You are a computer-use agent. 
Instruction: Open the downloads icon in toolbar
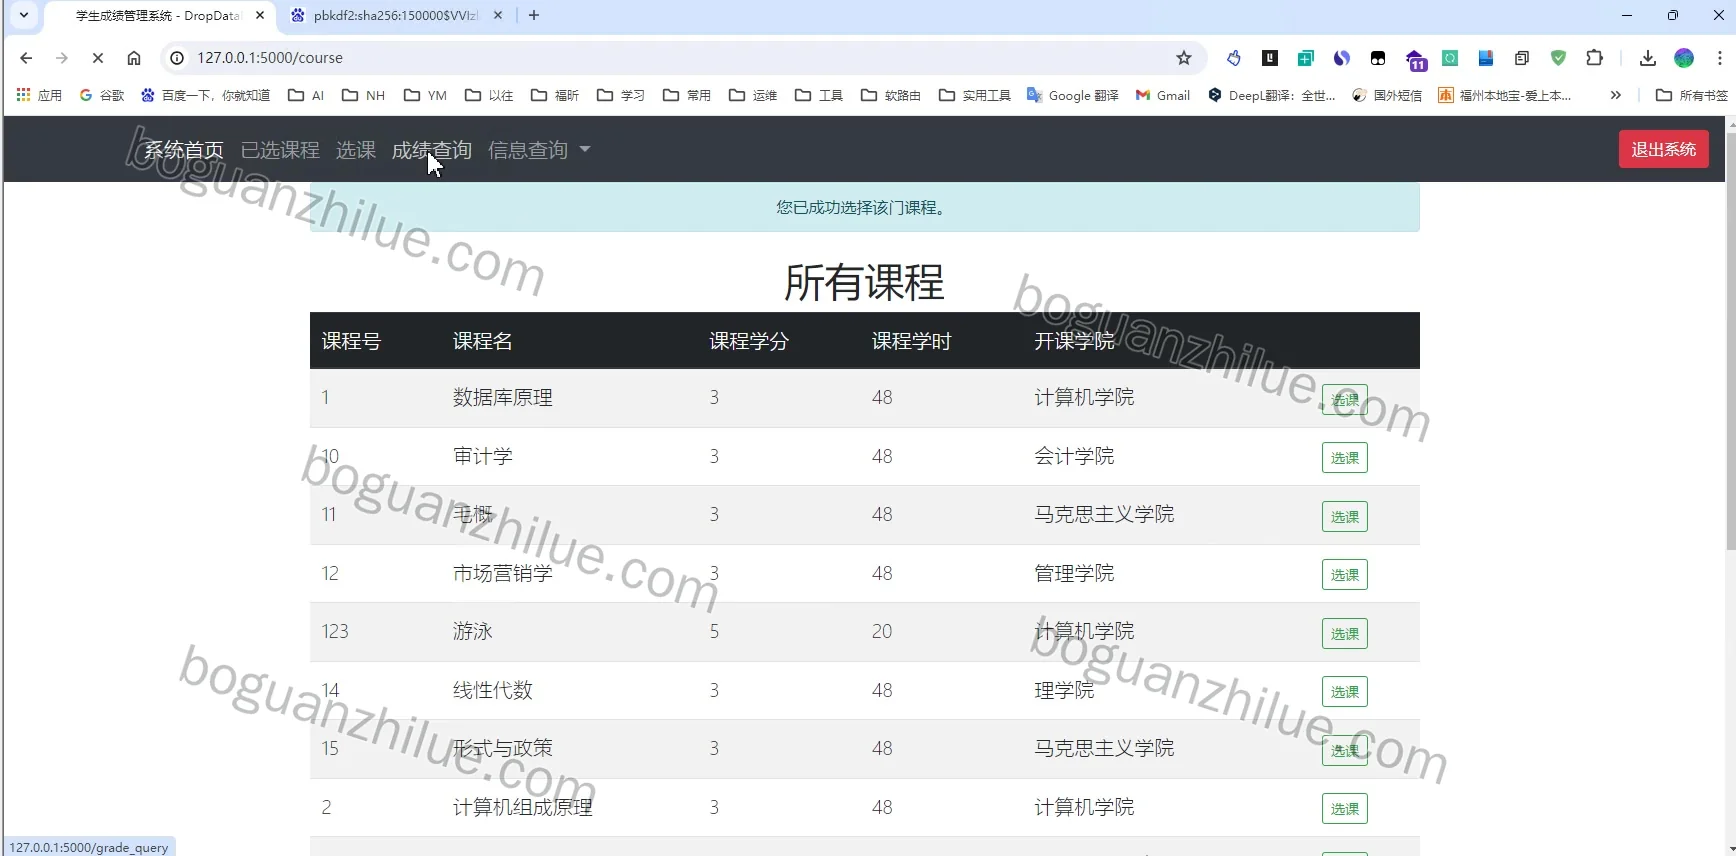pyautogui.click(x=1648, y=58)
